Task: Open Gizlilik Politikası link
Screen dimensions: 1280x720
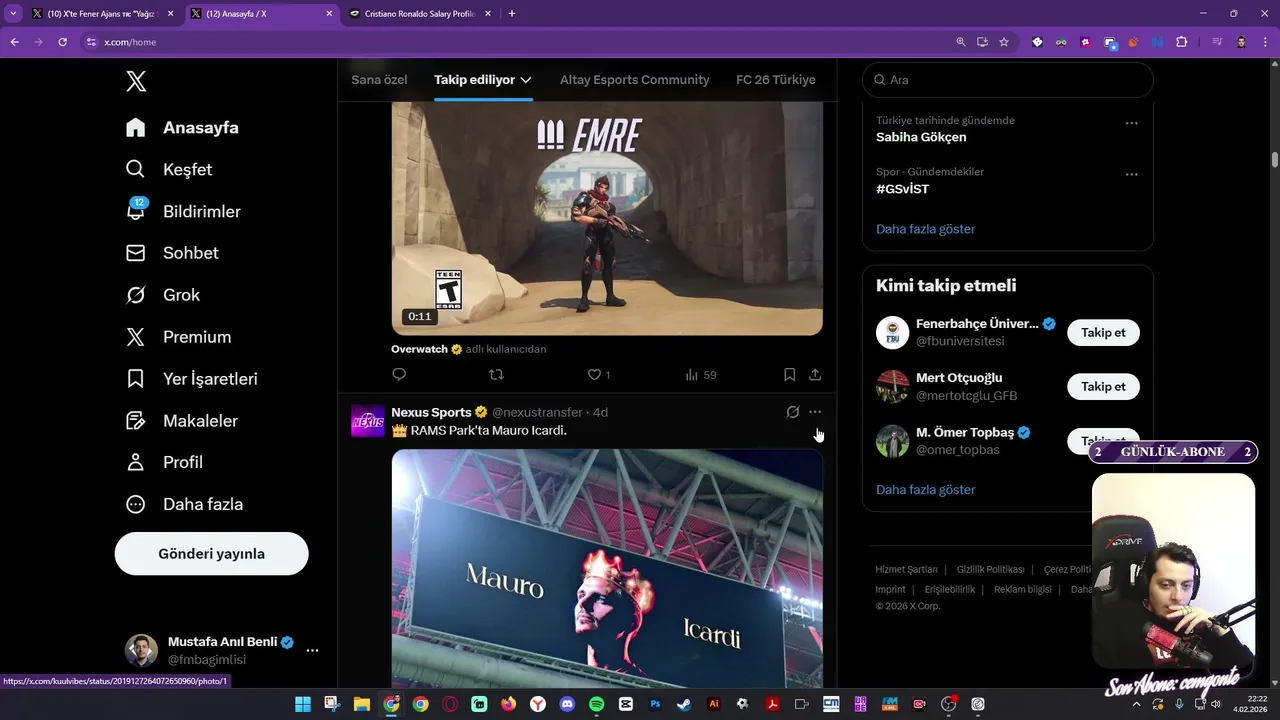Action: (990, 569)
